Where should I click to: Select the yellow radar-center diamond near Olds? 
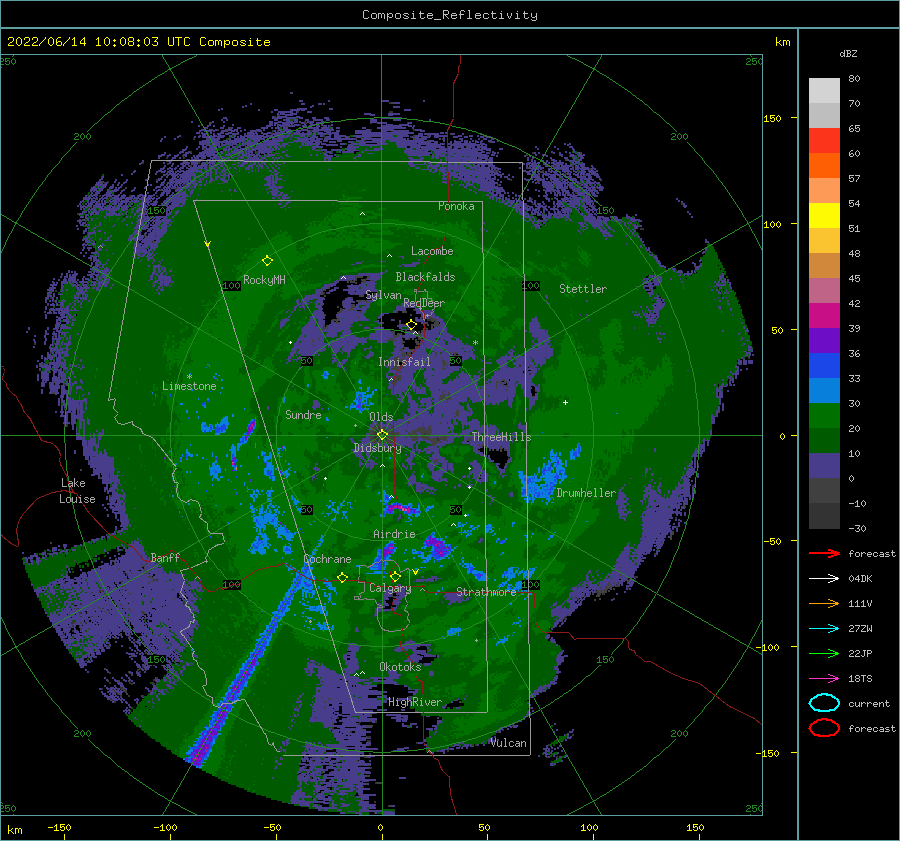click(x=382, y=435)
